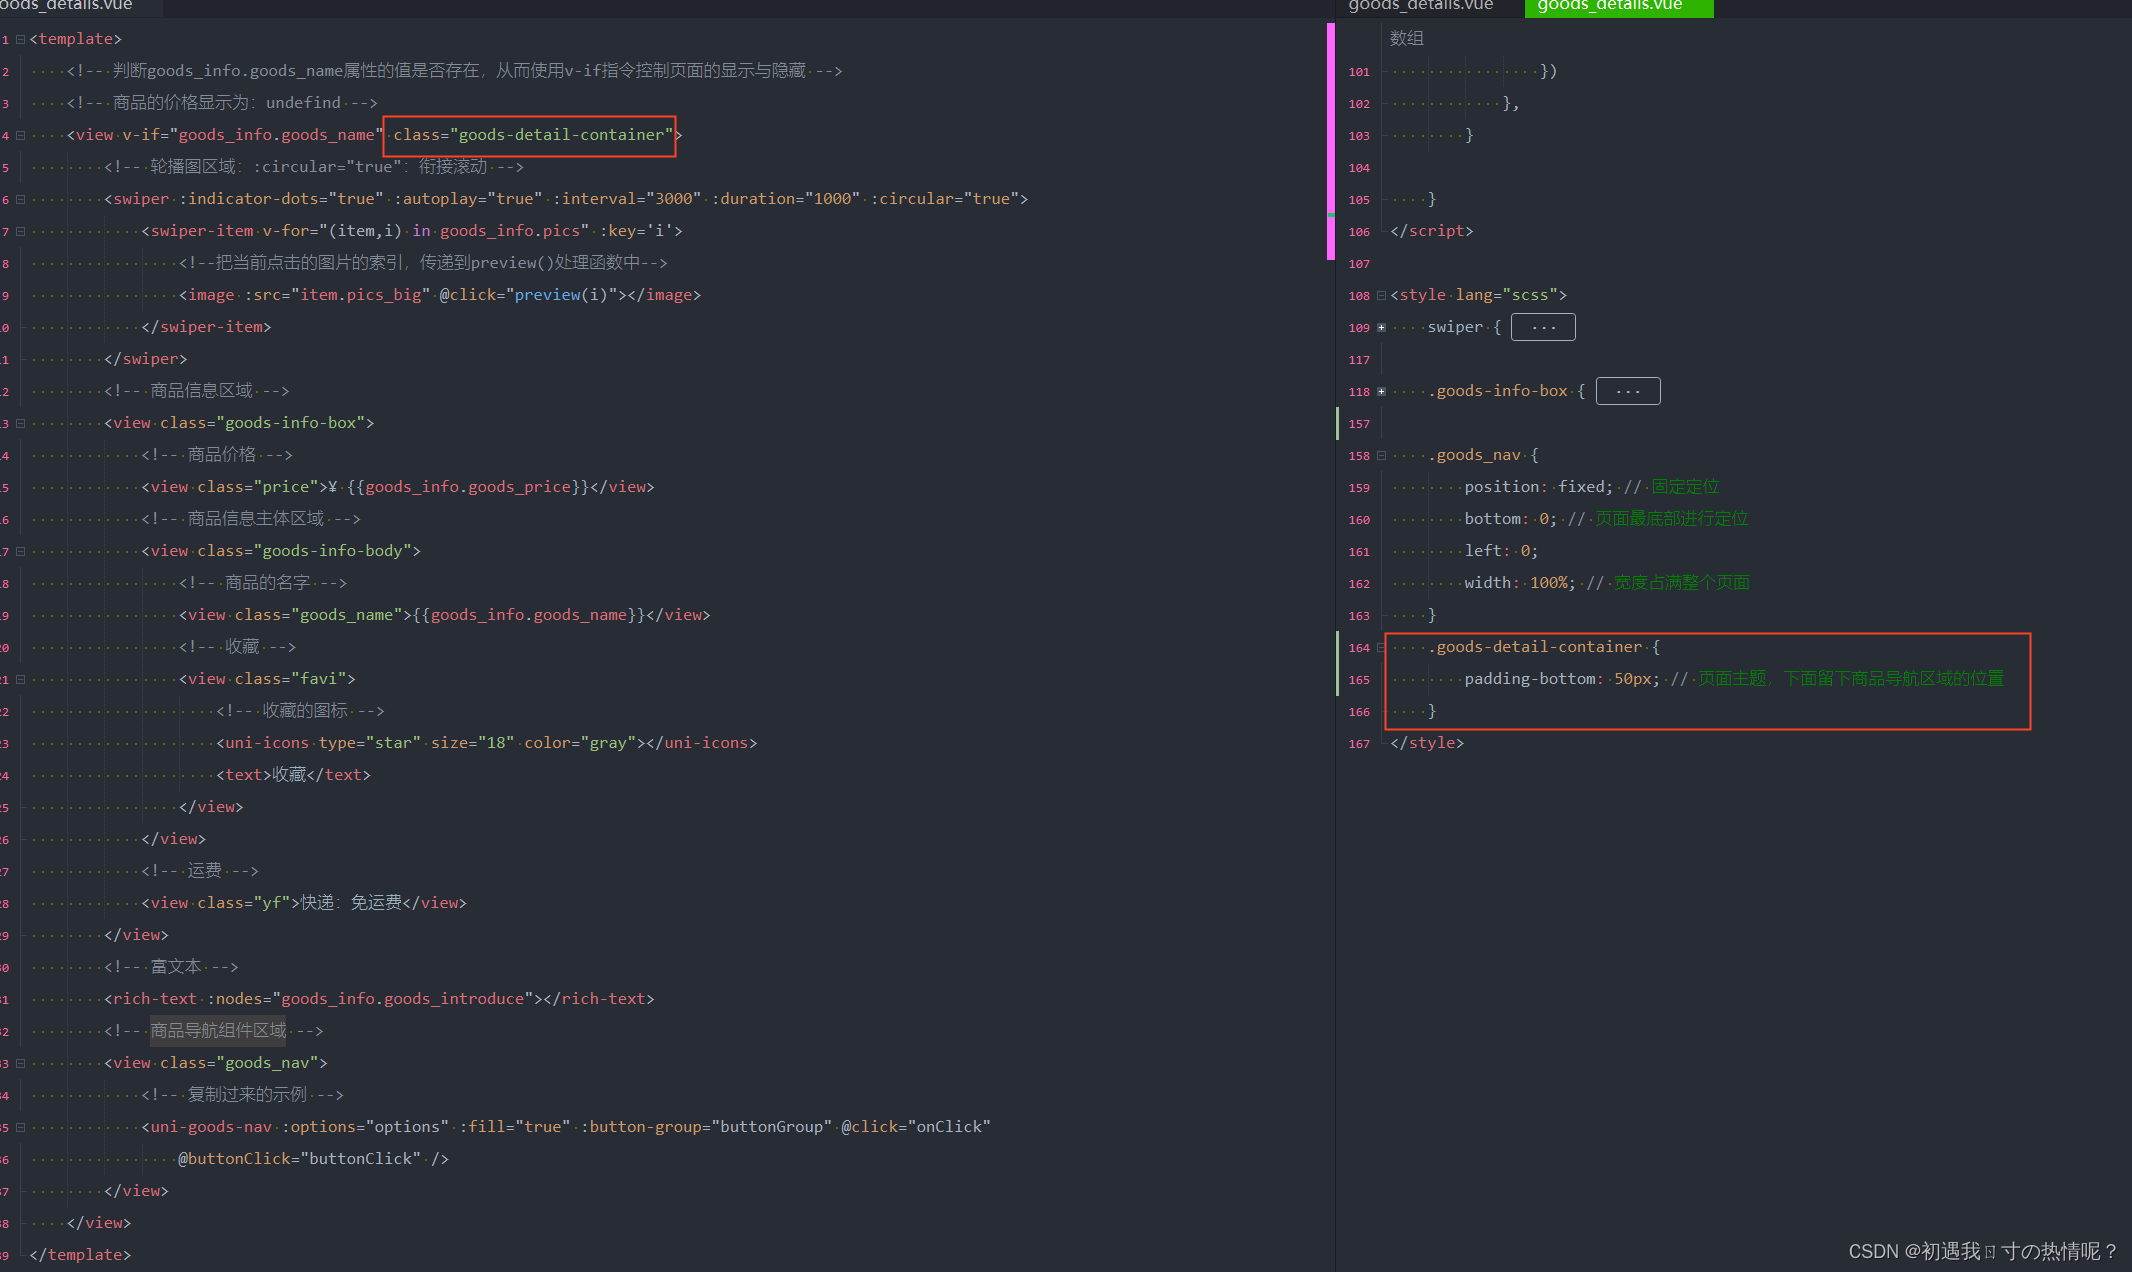
Task: Fold the style lang="scss" block
Action: [1381, 296]
